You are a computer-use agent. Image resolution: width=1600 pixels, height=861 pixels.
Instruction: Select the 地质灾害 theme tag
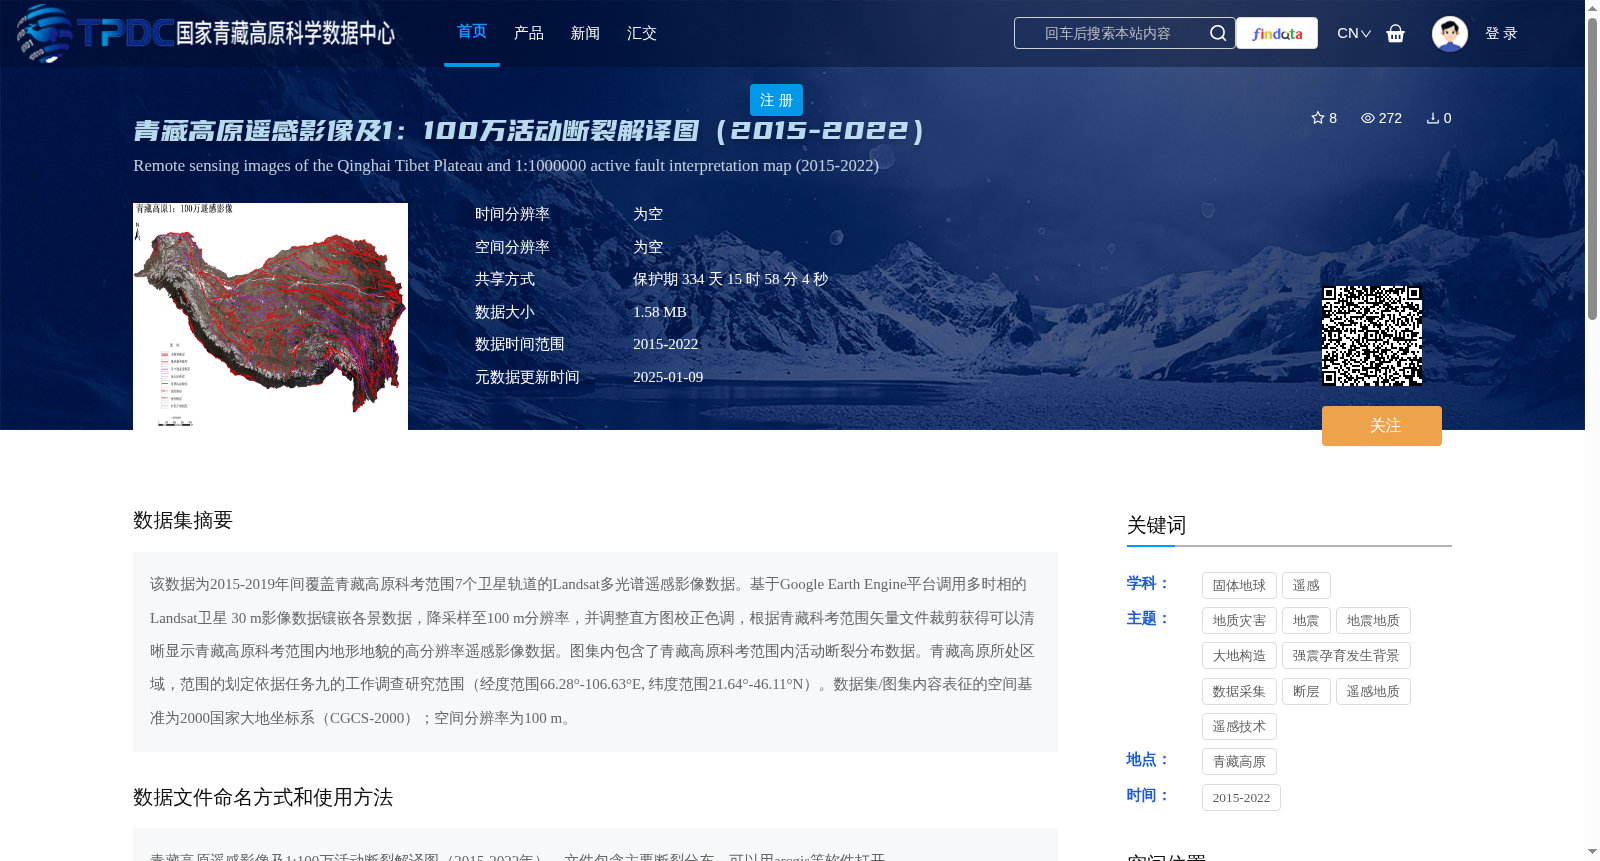click(1239, 621)
